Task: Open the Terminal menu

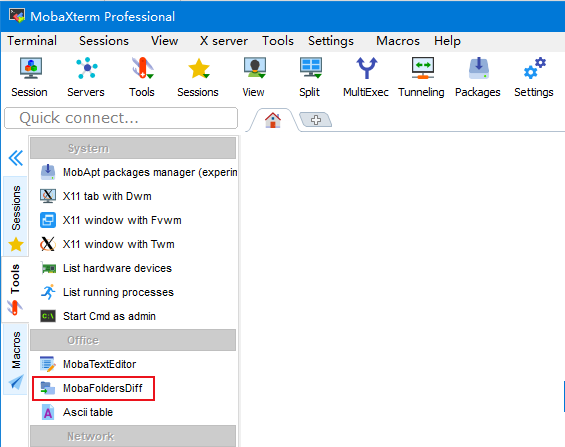Action: click(x=32, y=41)
